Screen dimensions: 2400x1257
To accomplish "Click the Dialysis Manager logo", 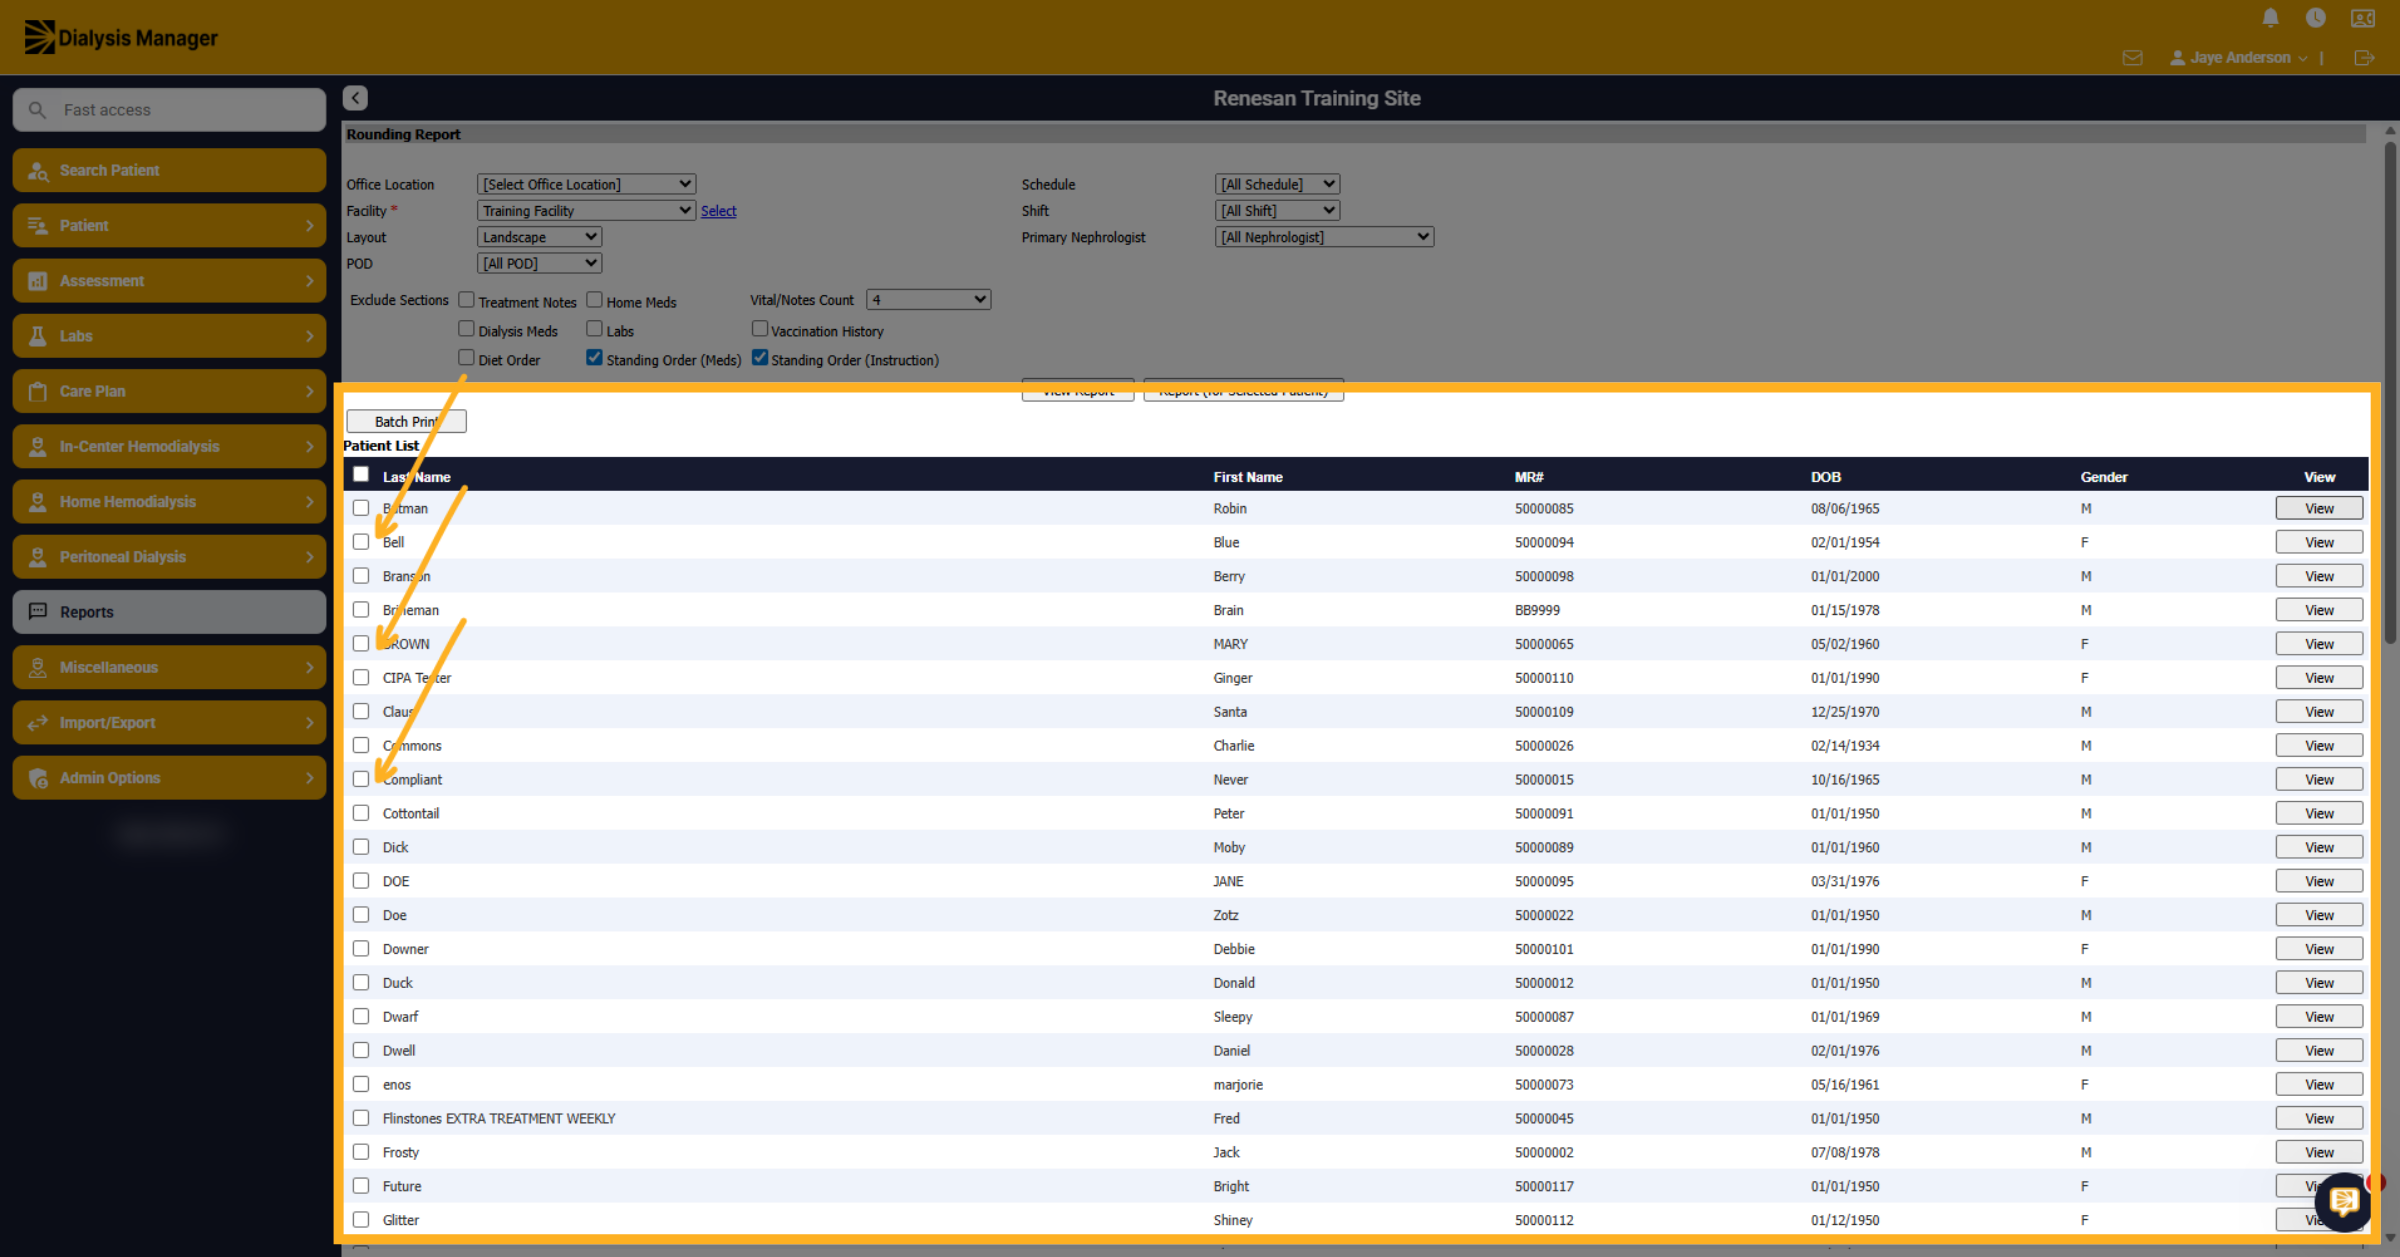I will (121, 38).
